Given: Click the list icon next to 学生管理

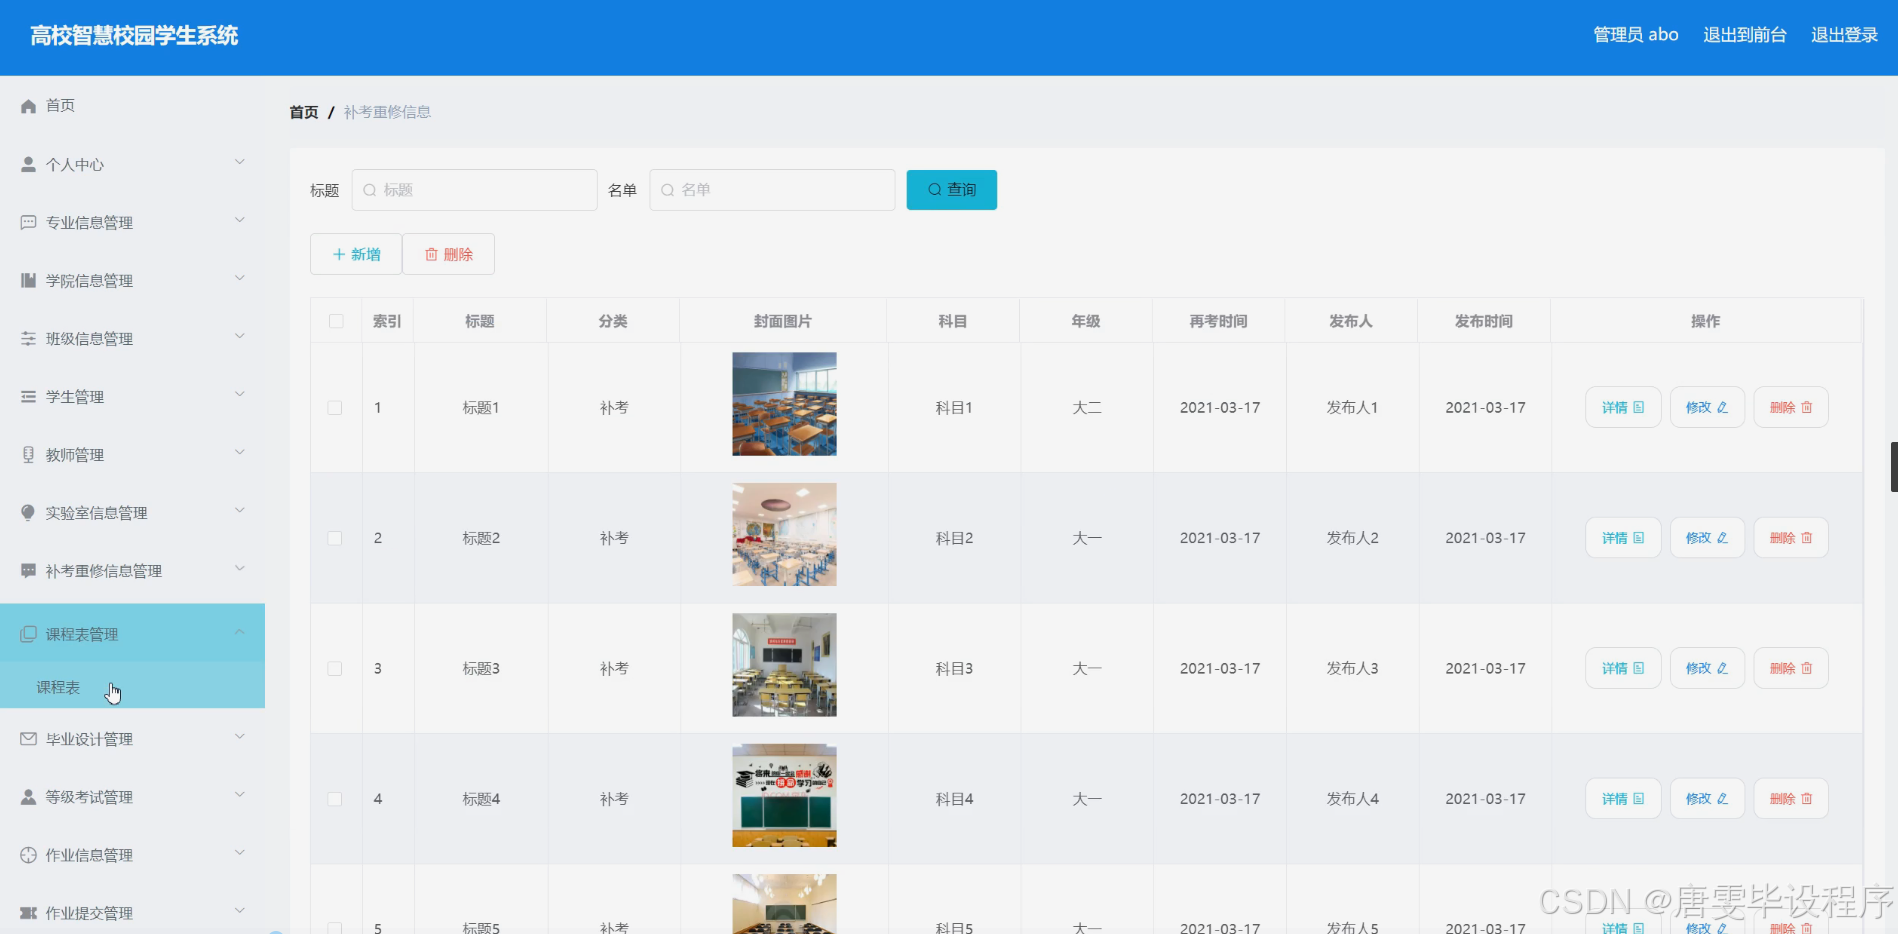Looking at the screenshot, I should click(x=28, y=396).
